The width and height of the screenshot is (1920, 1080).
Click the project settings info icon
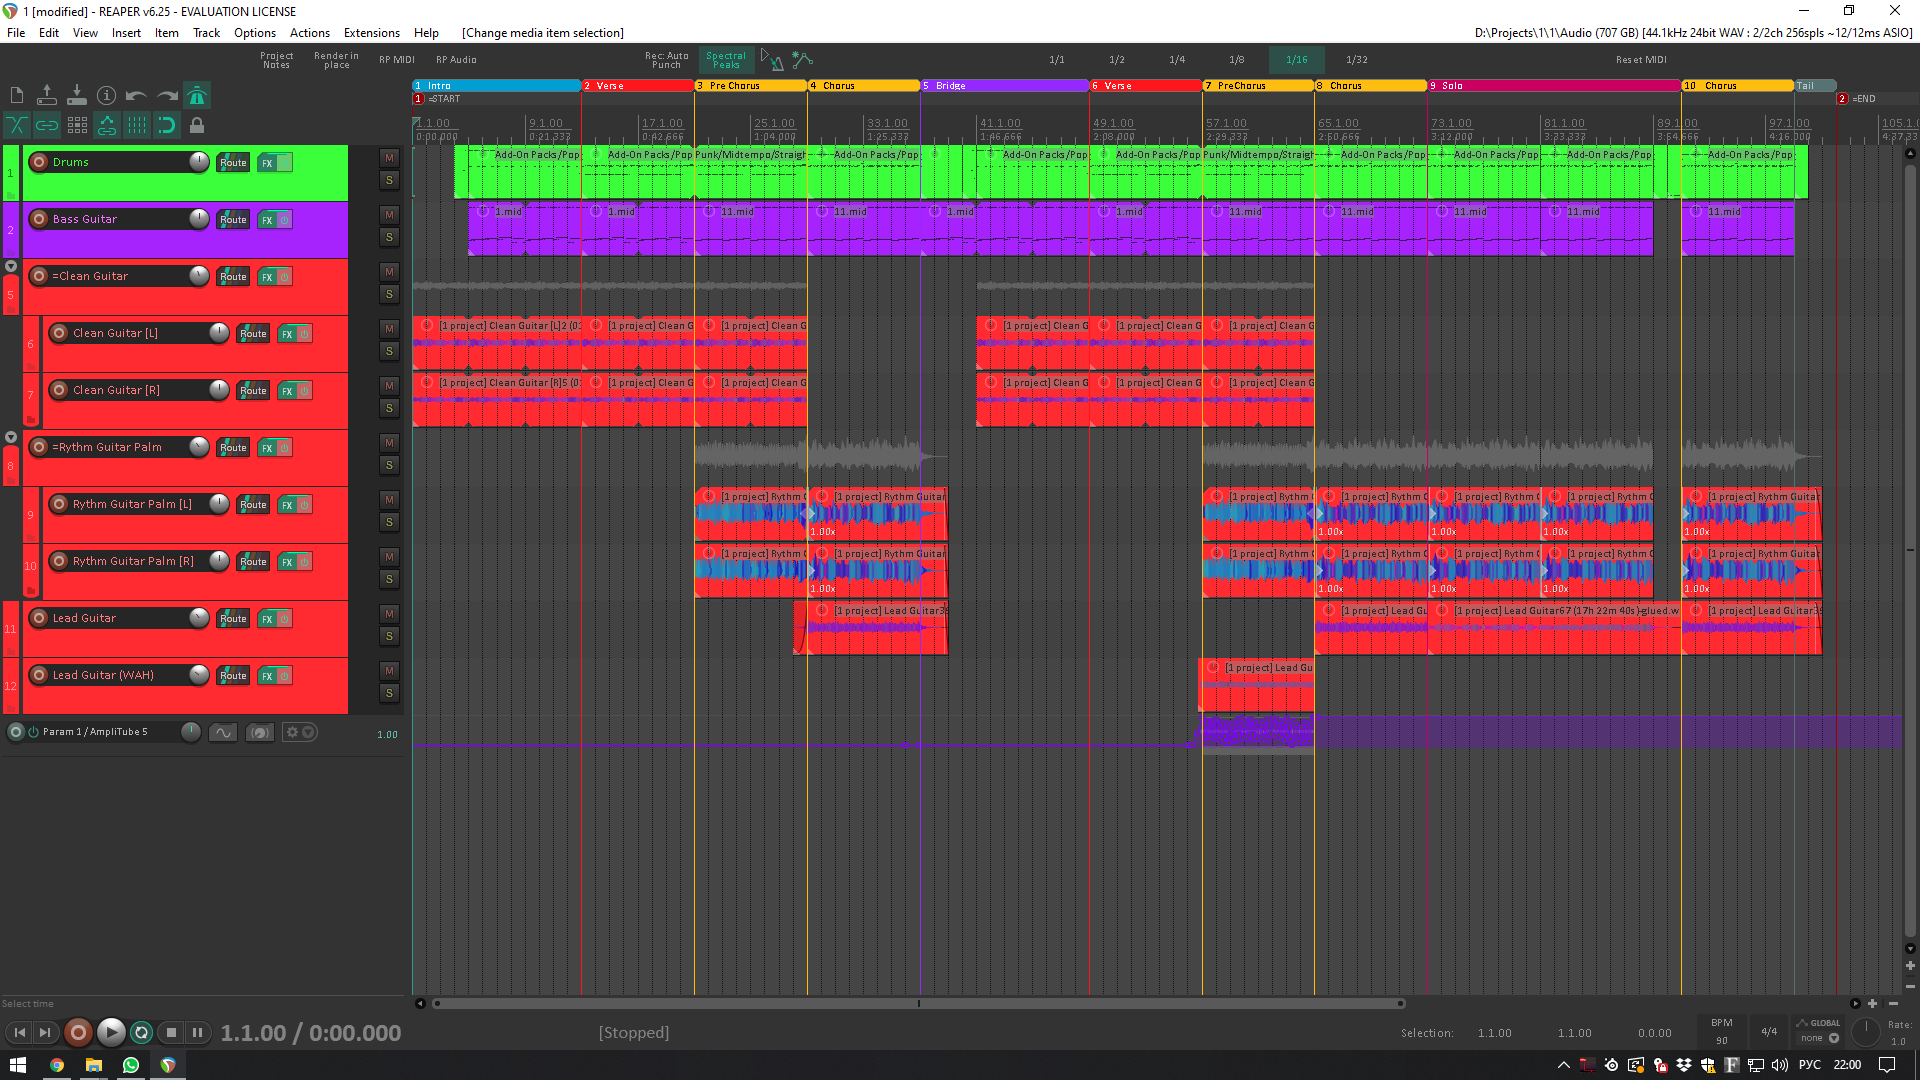[106, 96]
